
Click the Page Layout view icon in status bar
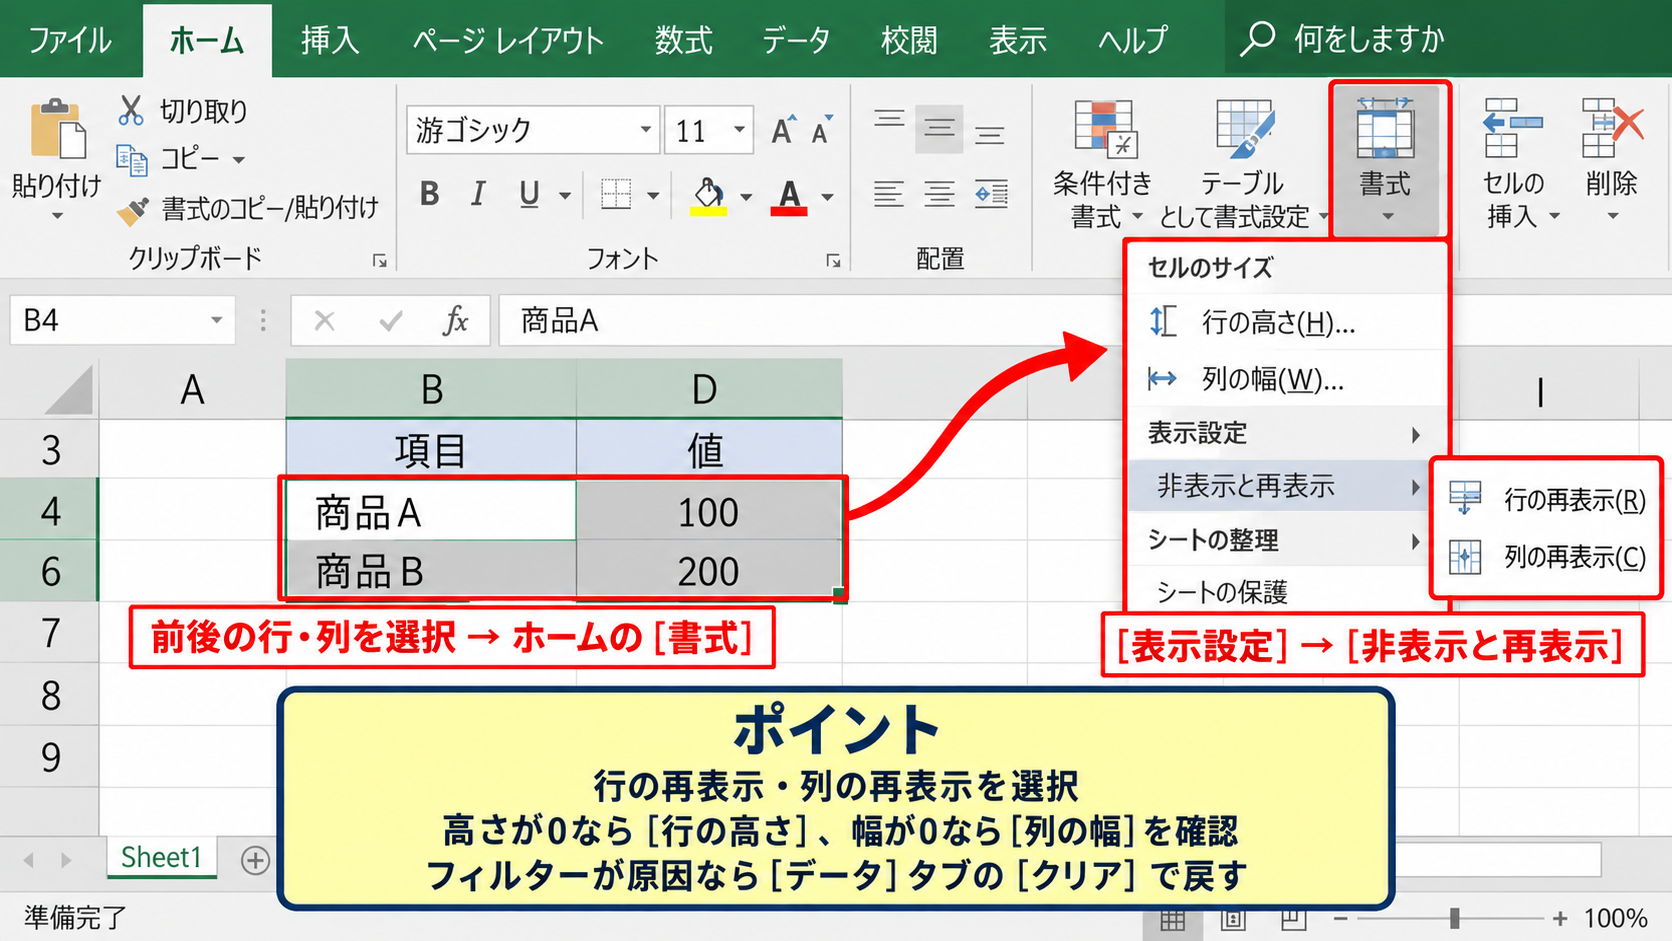1233,918
